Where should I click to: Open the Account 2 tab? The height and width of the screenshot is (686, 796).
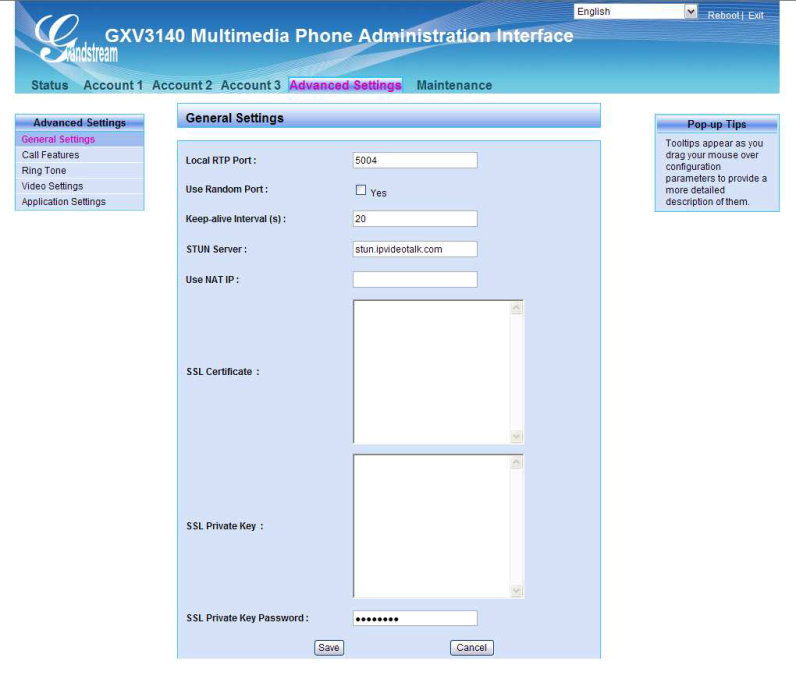[x=182, y=86]
